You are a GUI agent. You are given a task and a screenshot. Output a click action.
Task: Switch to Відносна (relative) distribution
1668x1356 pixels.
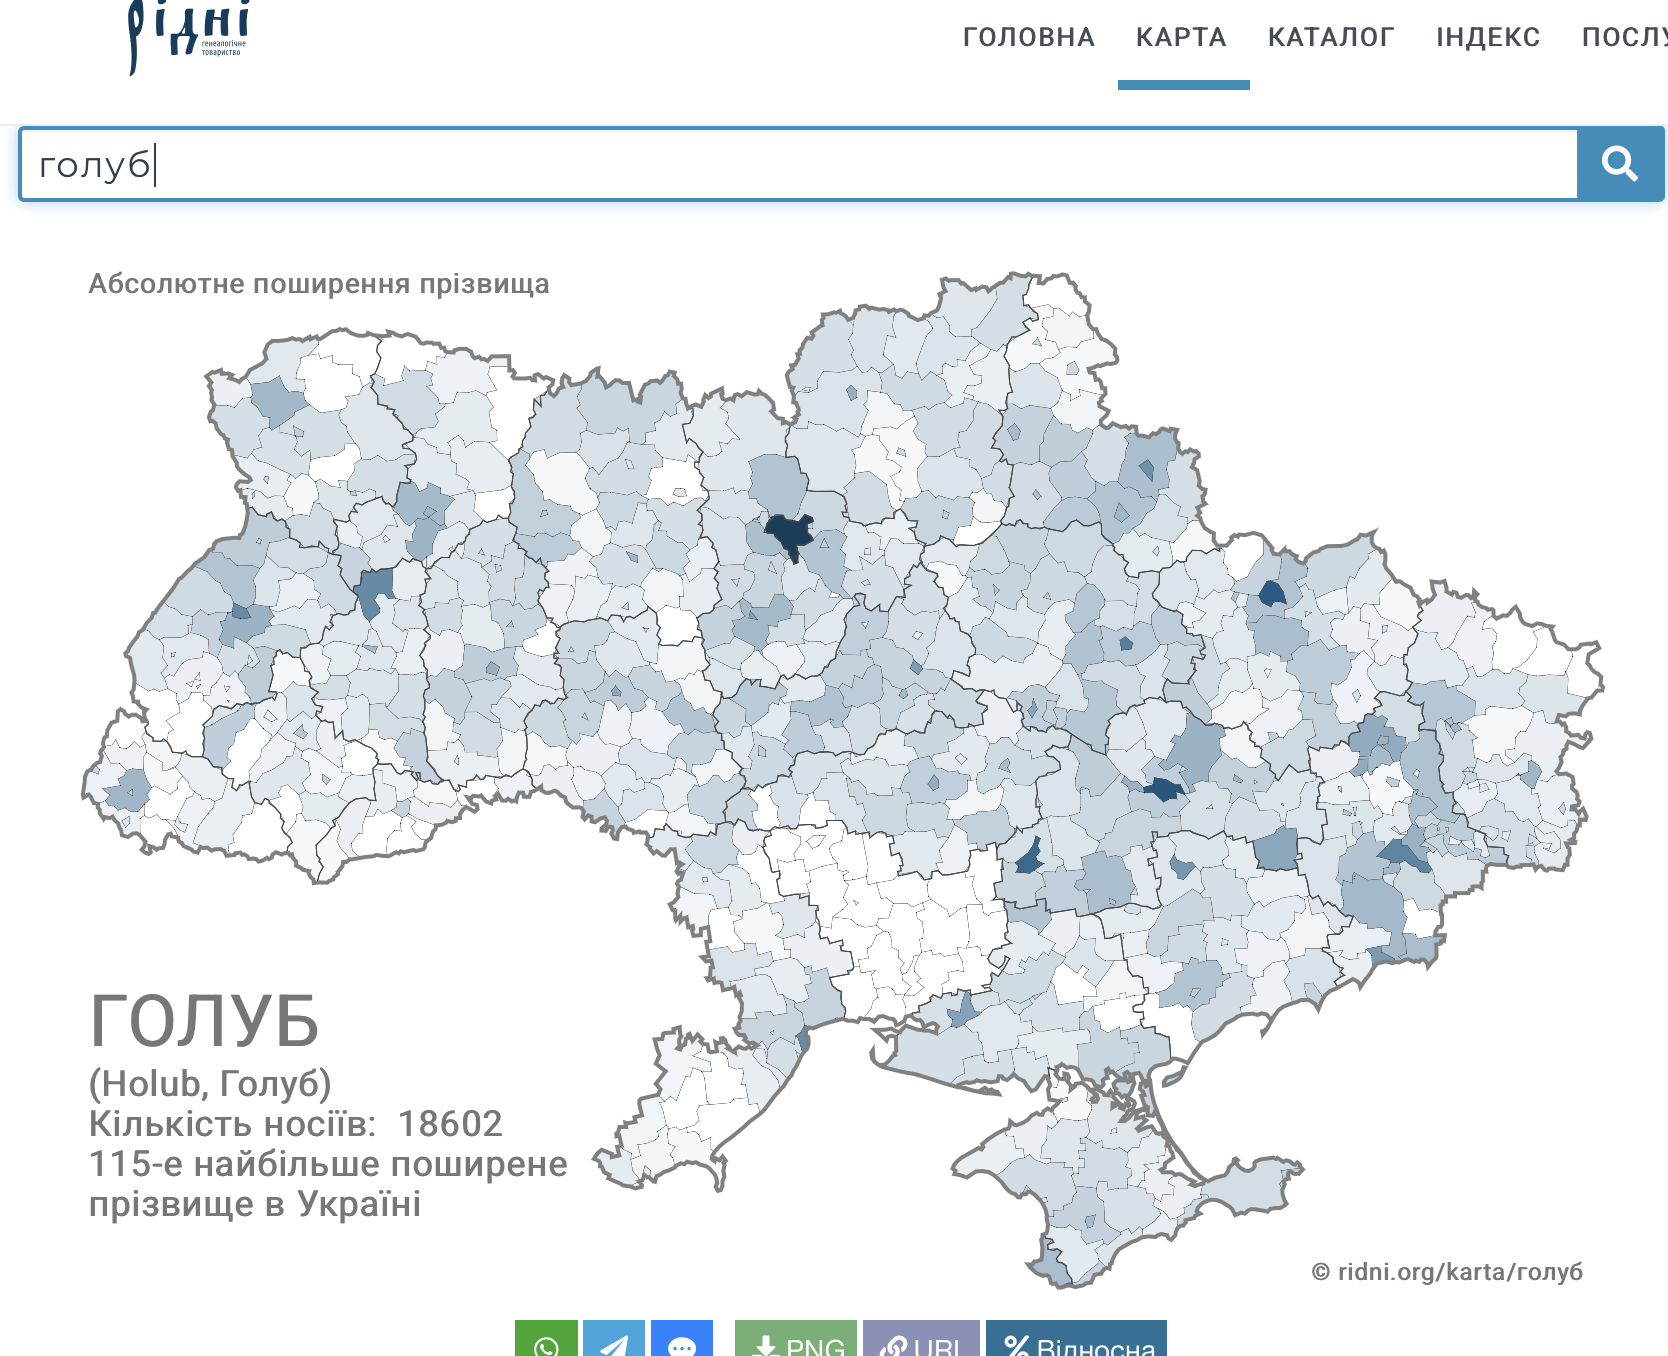1076,1341
